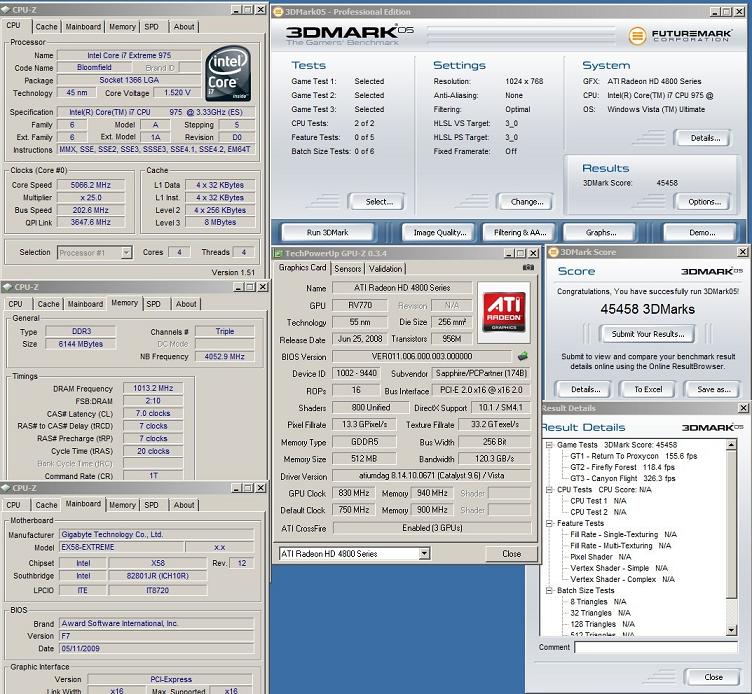Click the ATI Radeon logo in GPU-Z
This screenshot has height=694, width=752.
[x=504, y=312]
